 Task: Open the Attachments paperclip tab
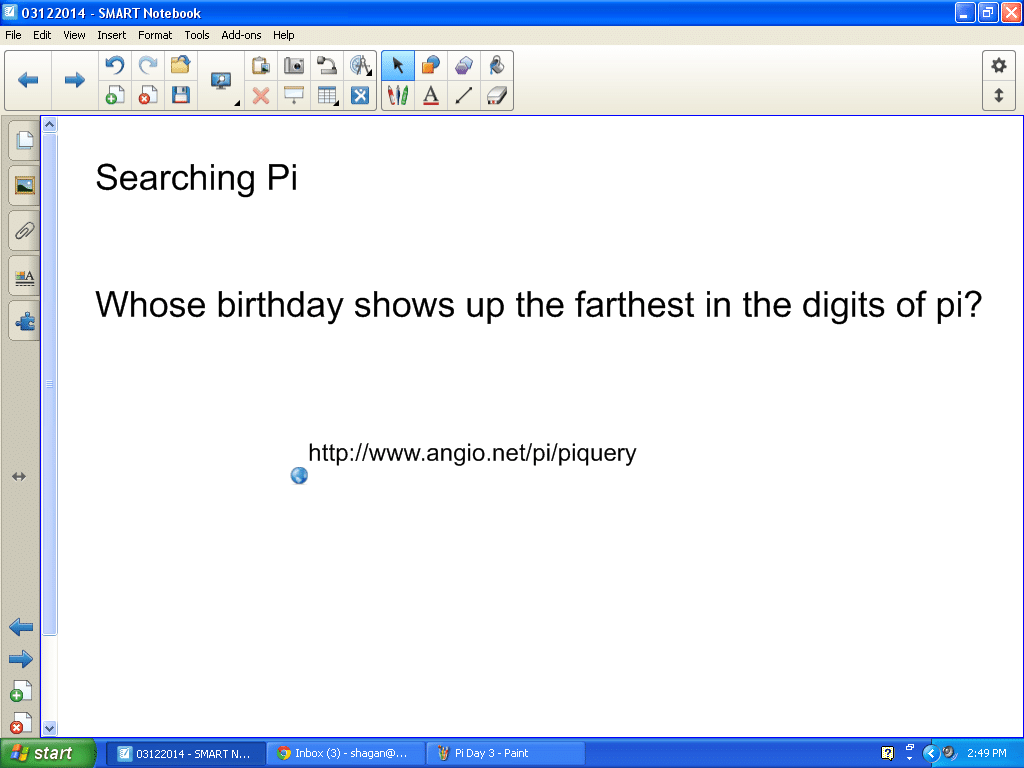pos(24,231)
